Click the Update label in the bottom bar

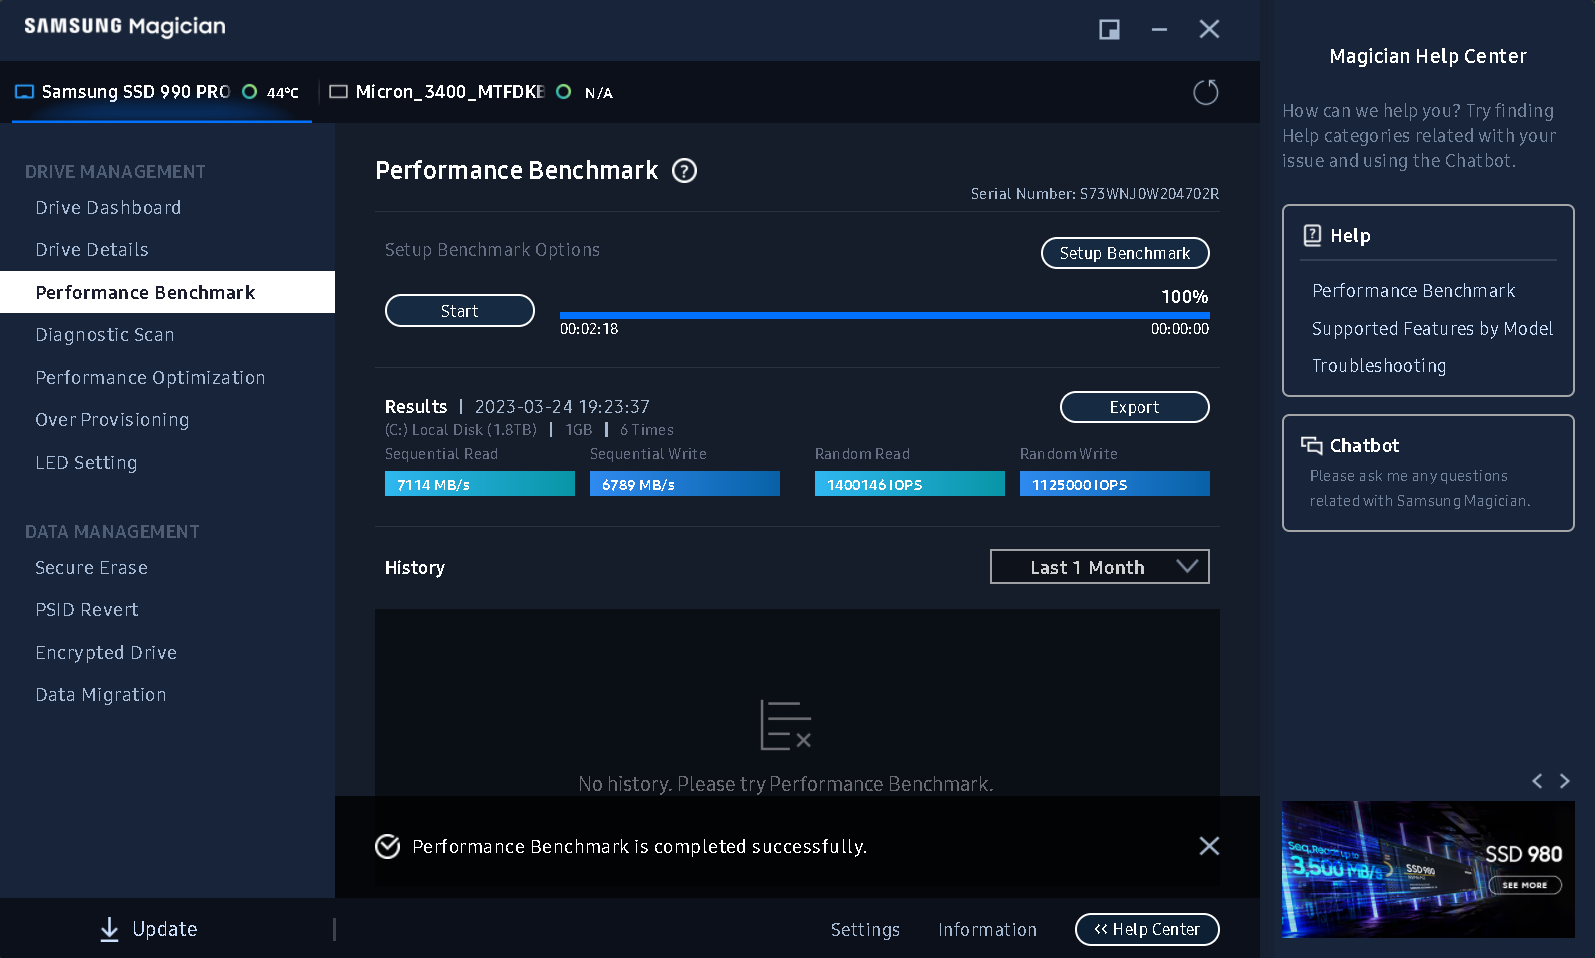coord(165,929)
